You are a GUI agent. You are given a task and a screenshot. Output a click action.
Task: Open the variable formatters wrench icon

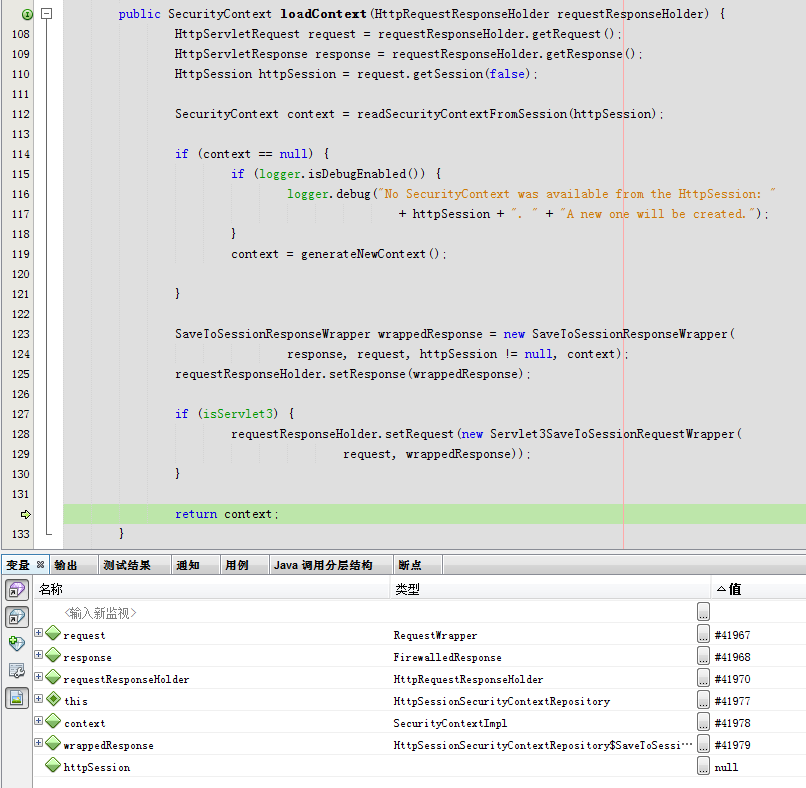16,670
